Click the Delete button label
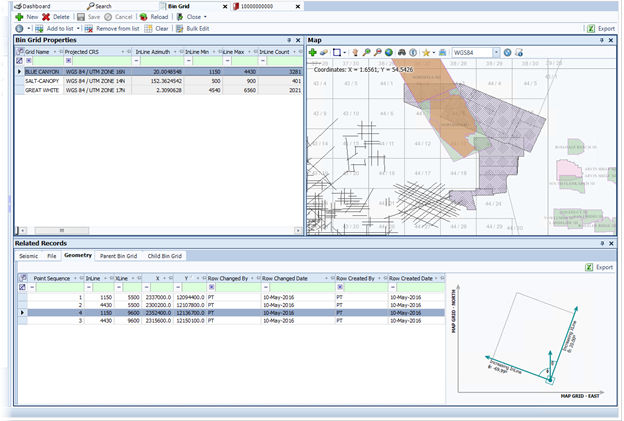624x421 pixels. pos(61,17)
